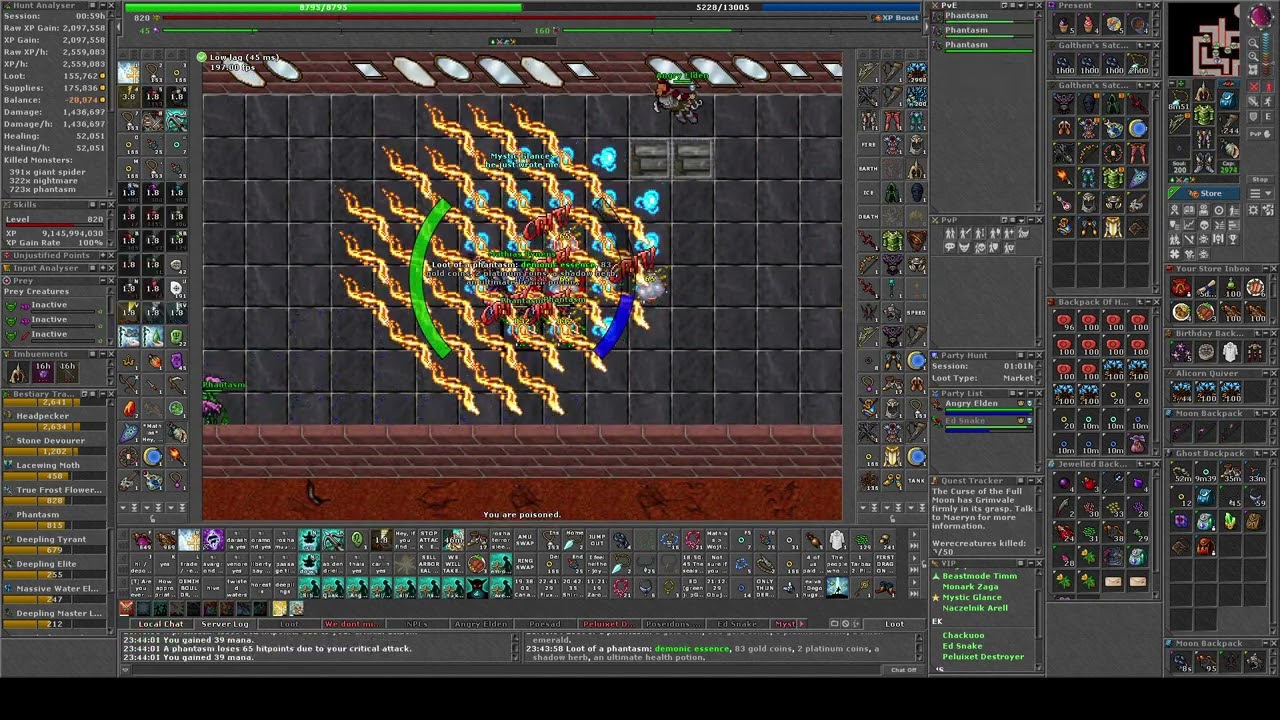The width and height of the screenshot is (1280, 720).
Task: Click the ice cream item in Present container
Action: click(1088, 24)
